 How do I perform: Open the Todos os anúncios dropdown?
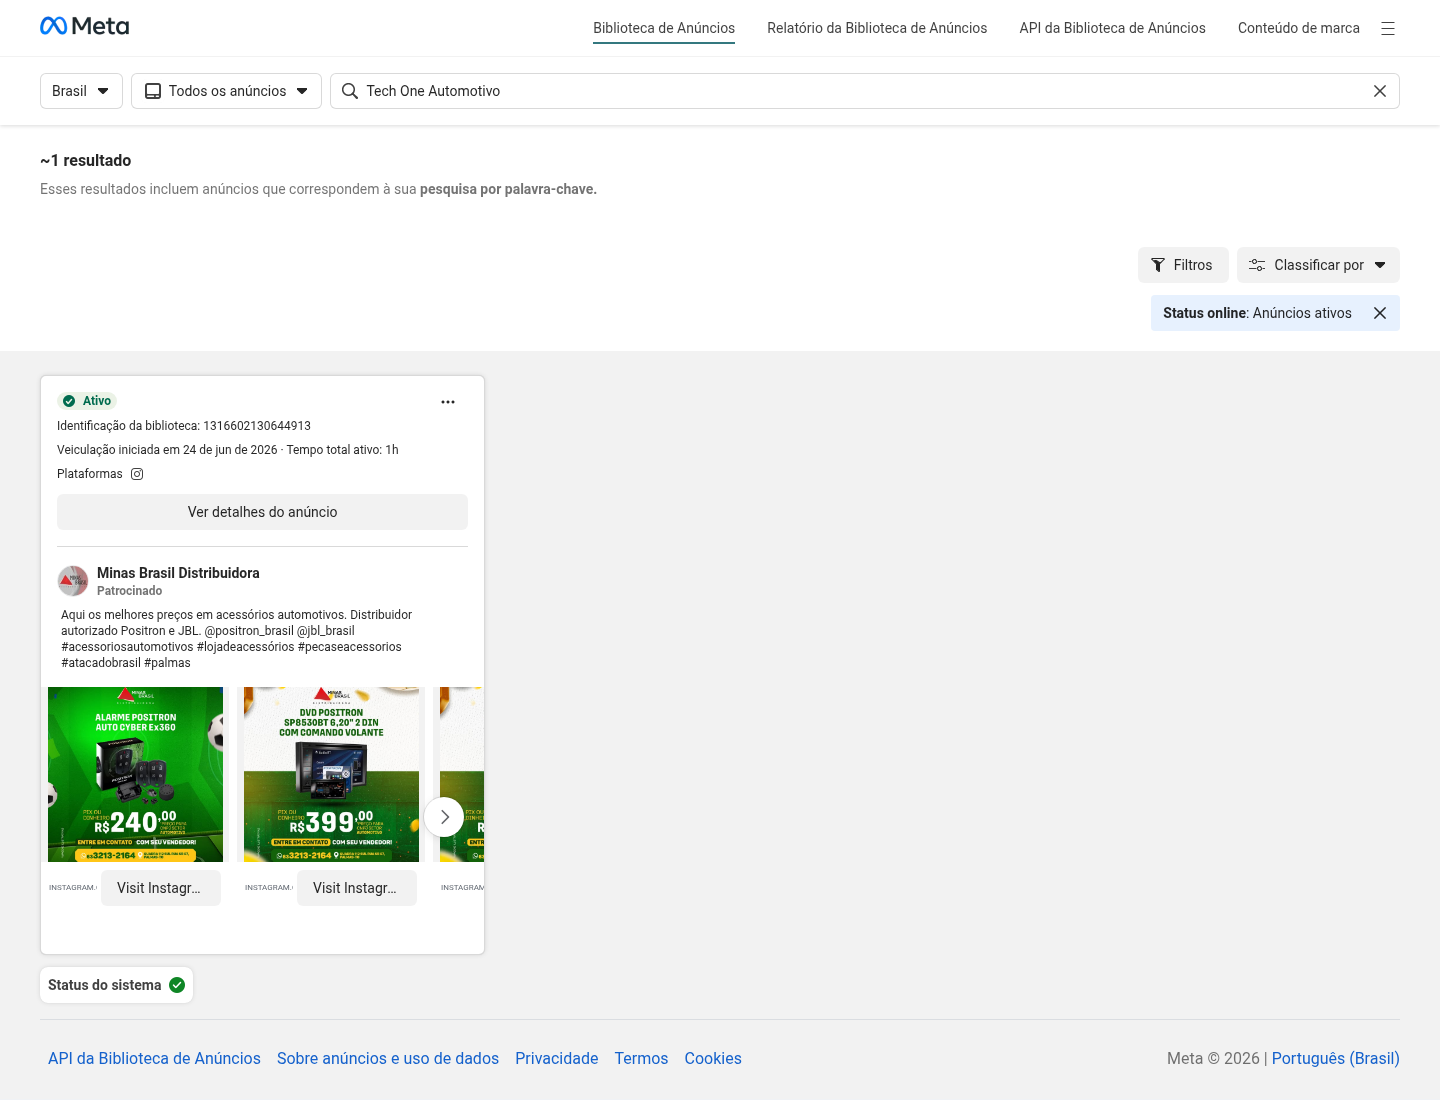[226, 91]
